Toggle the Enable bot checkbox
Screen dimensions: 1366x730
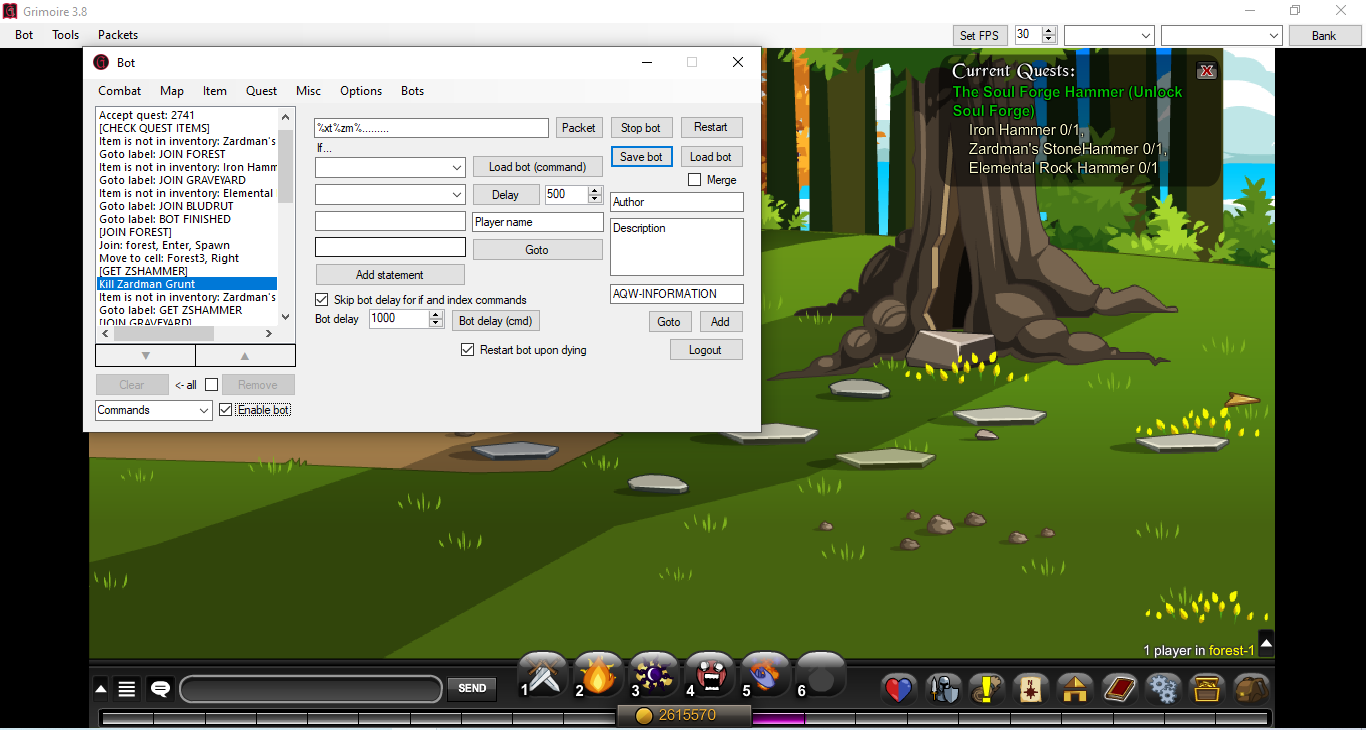coord(225,410)
